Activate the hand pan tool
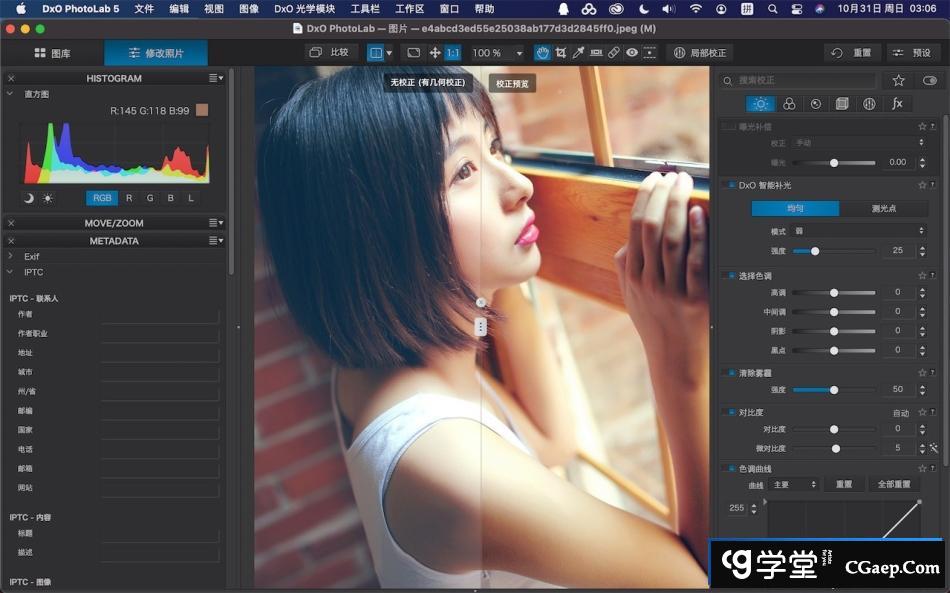 pyautogui.click(x=542, y=53)
